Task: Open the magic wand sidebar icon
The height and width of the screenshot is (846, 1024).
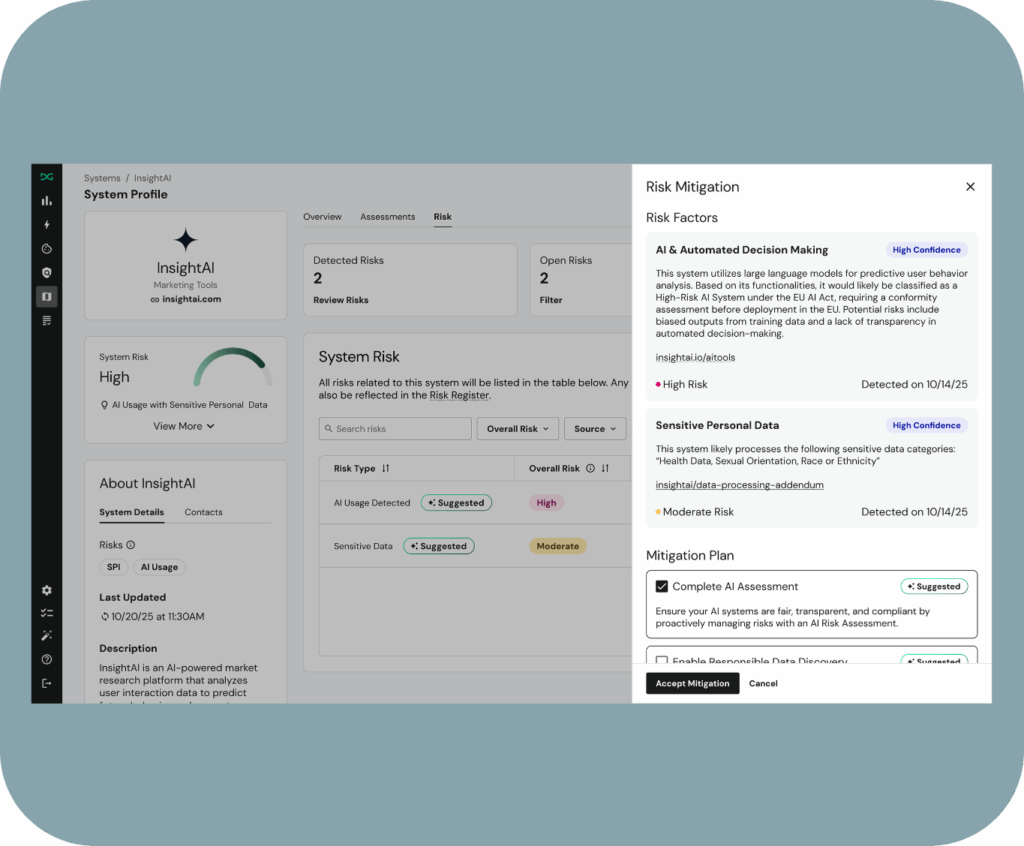Action: [x=46, y=636]
